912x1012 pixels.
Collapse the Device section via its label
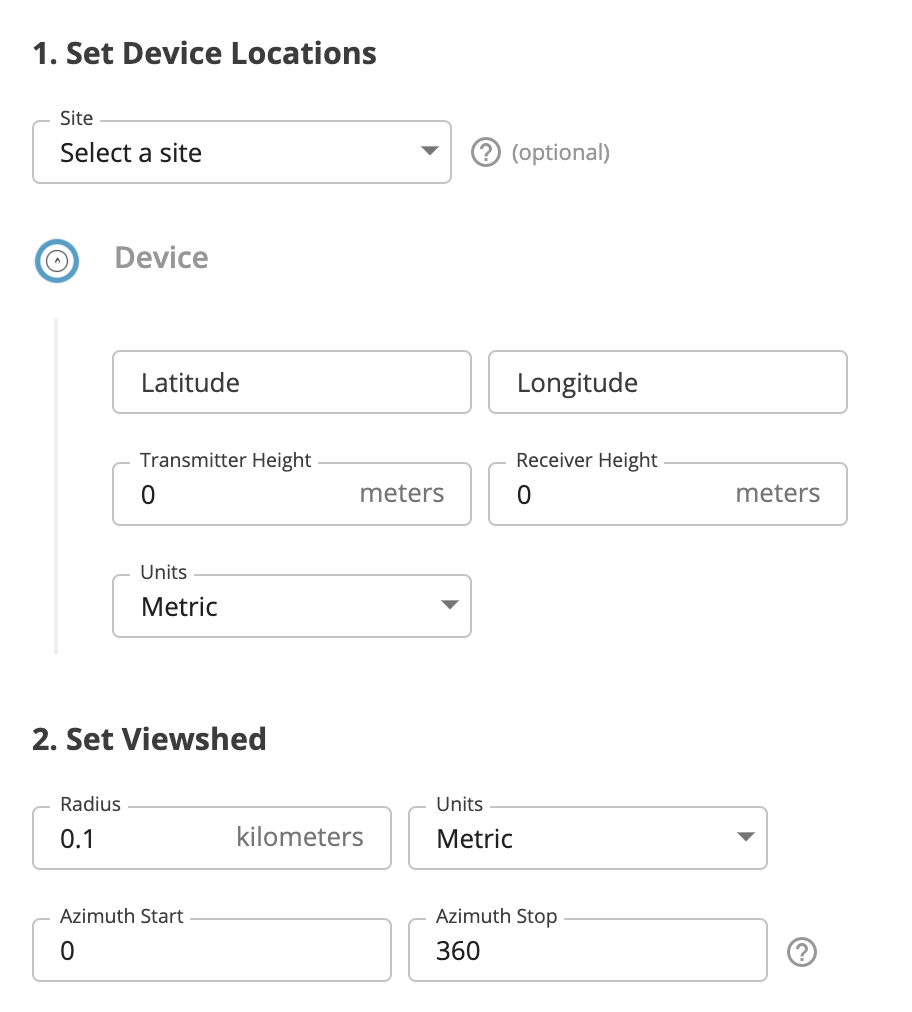[161, 258]
